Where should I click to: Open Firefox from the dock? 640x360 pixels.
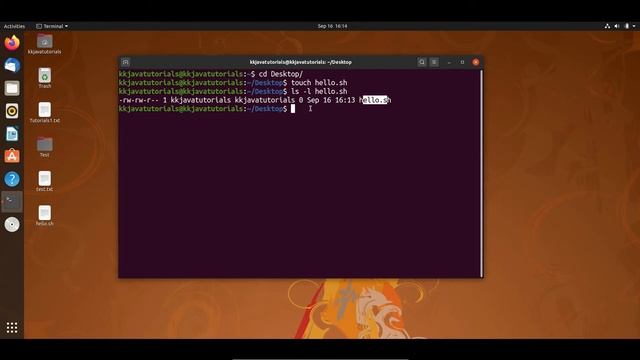12,42
